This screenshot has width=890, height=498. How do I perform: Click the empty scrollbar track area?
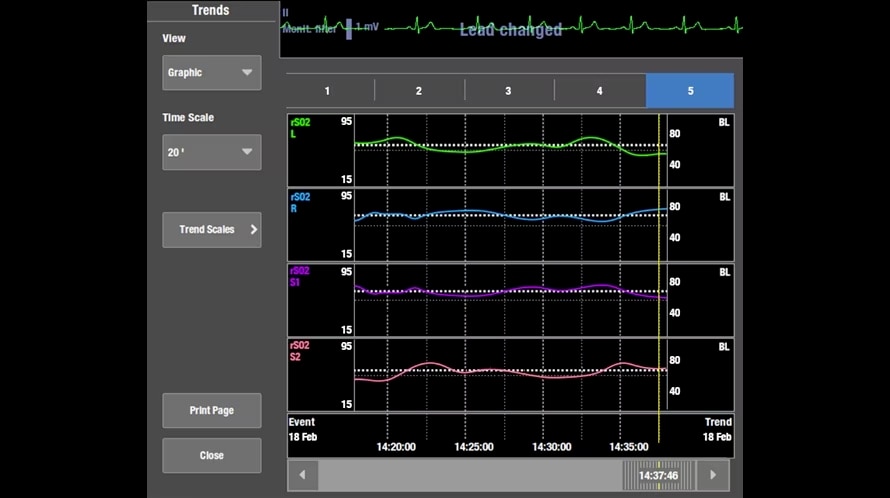click(470, 474)
